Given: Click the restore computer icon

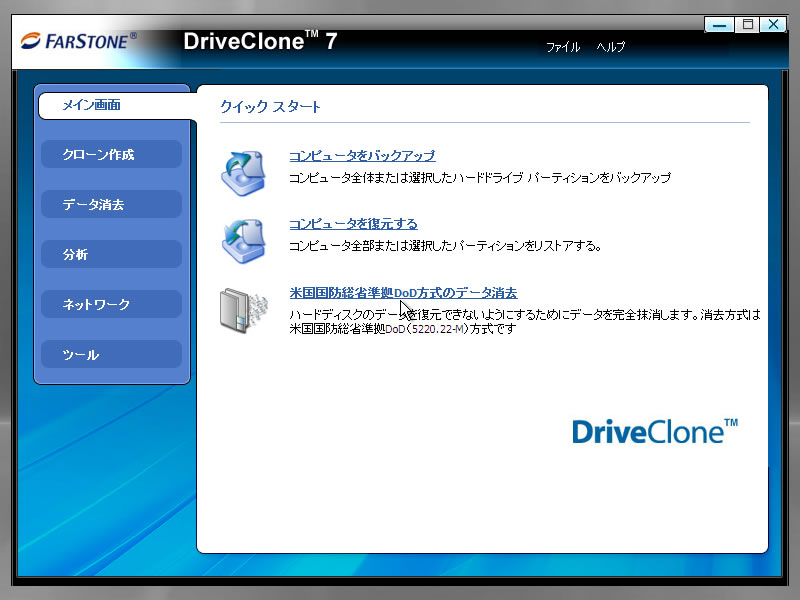Looking at the screenshot, I should coord(243,241).
